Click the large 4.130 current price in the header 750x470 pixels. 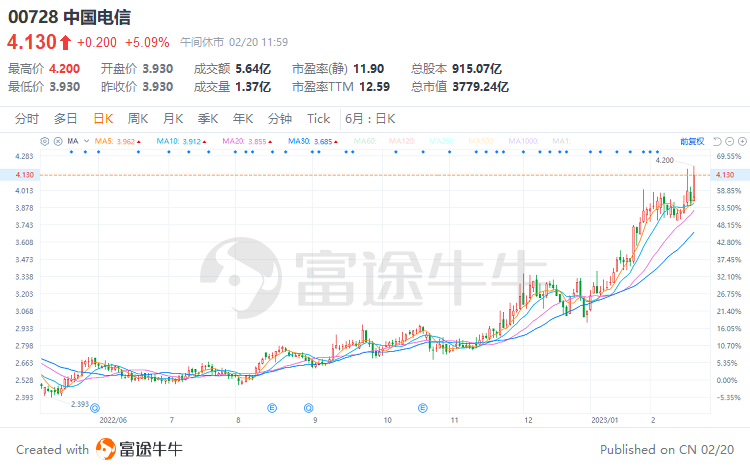tap(32, 43)
